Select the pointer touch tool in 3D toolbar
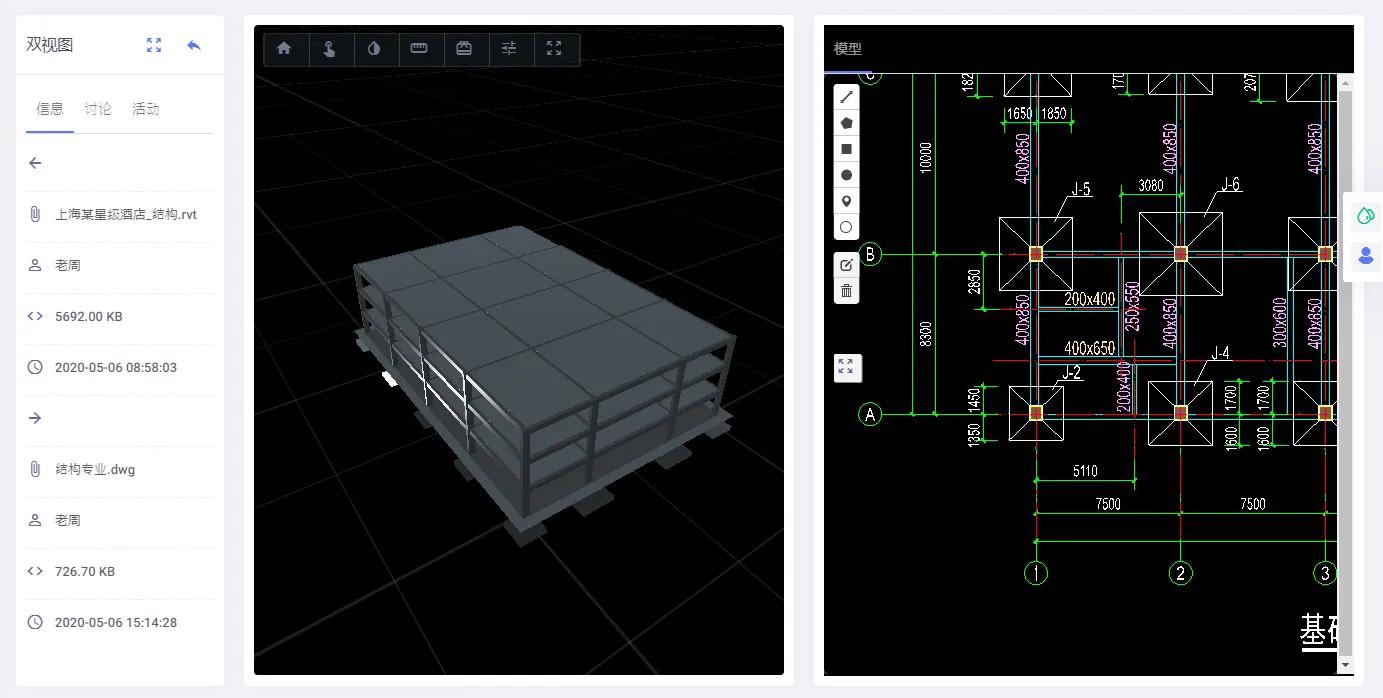The width and height of the screenshot is (1383, 698). tap(329, 48)
